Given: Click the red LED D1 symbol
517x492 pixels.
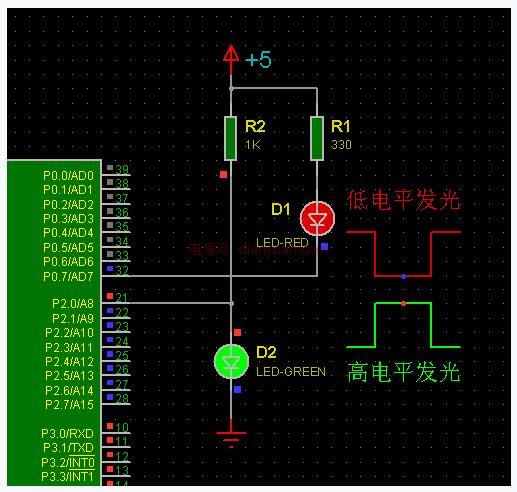Looking at the screenshot, I should 317,218.
